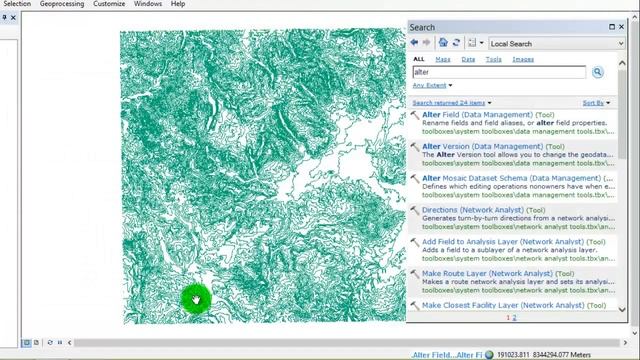The image size is (640, 360).
Task: Click hammer icon beside Add Field to Analysis Layer
Action: coord(415,242)
